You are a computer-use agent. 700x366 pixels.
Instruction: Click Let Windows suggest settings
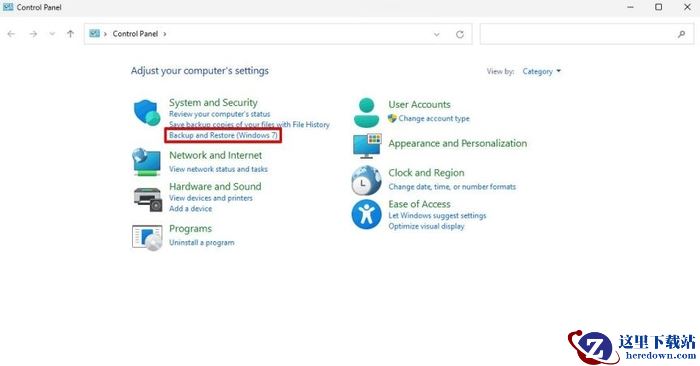(x=438, y=216)
